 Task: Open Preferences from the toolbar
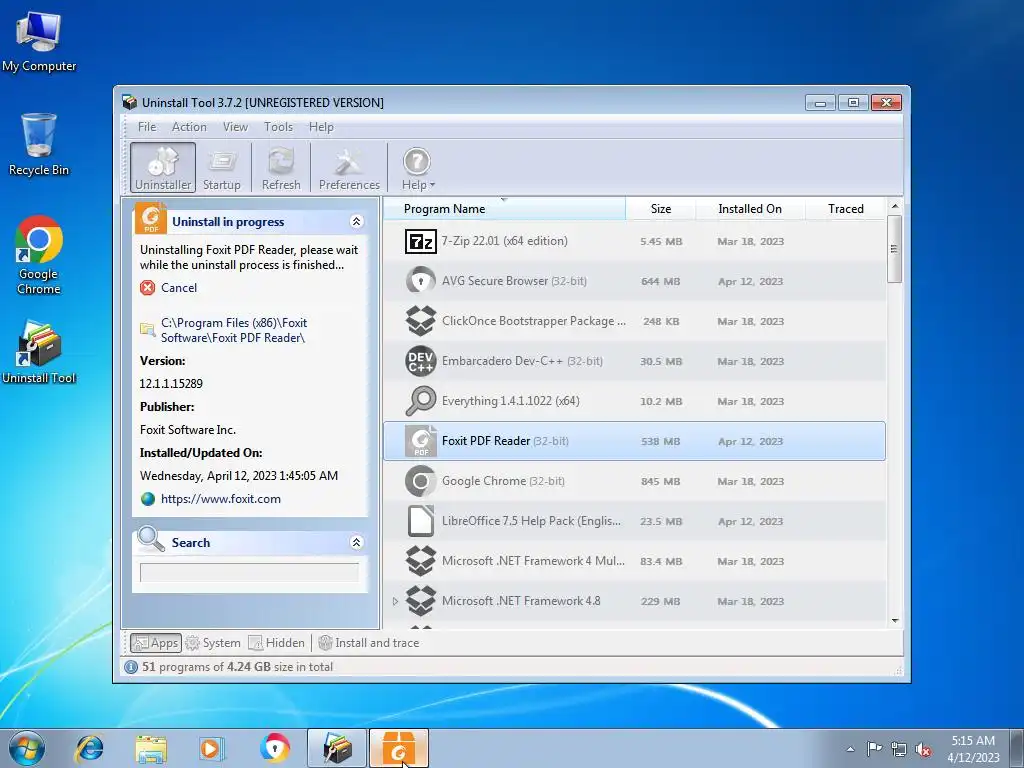pos(349,168)
